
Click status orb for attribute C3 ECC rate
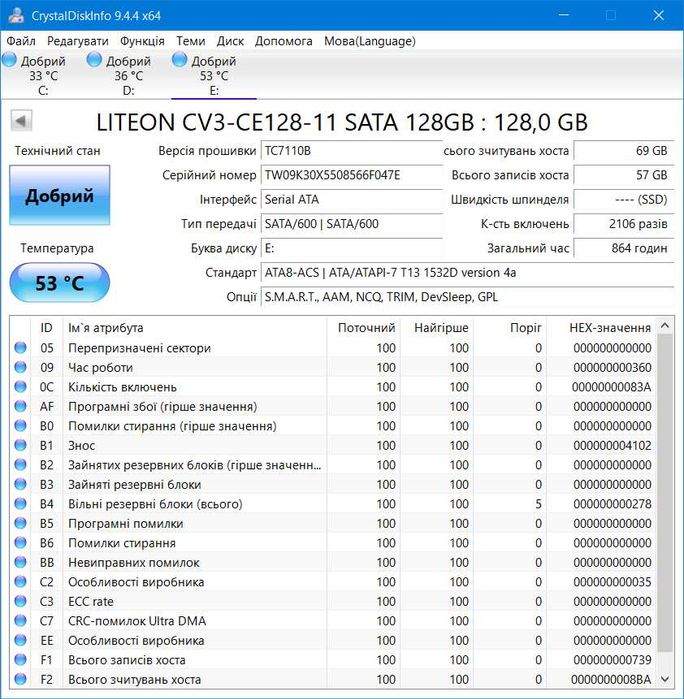tap(21, 601)
